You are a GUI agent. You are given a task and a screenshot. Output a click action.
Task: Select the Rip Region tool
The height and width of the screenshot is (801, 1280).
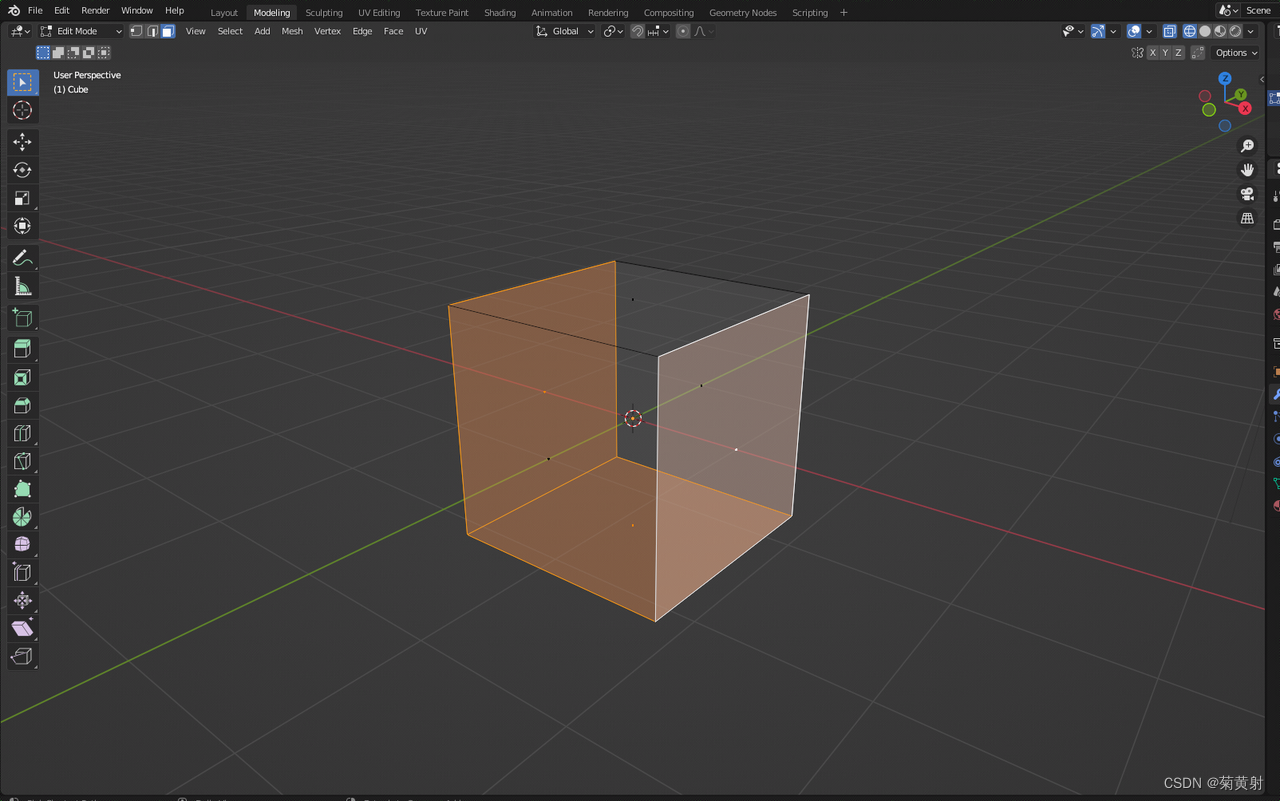coord(22,656)
